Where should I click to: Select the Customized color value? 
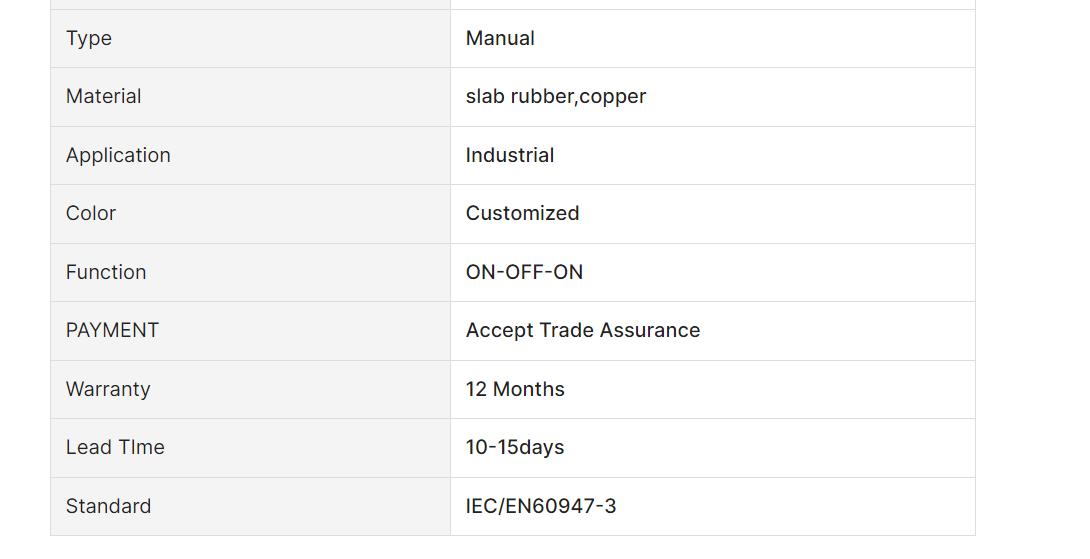522,213
